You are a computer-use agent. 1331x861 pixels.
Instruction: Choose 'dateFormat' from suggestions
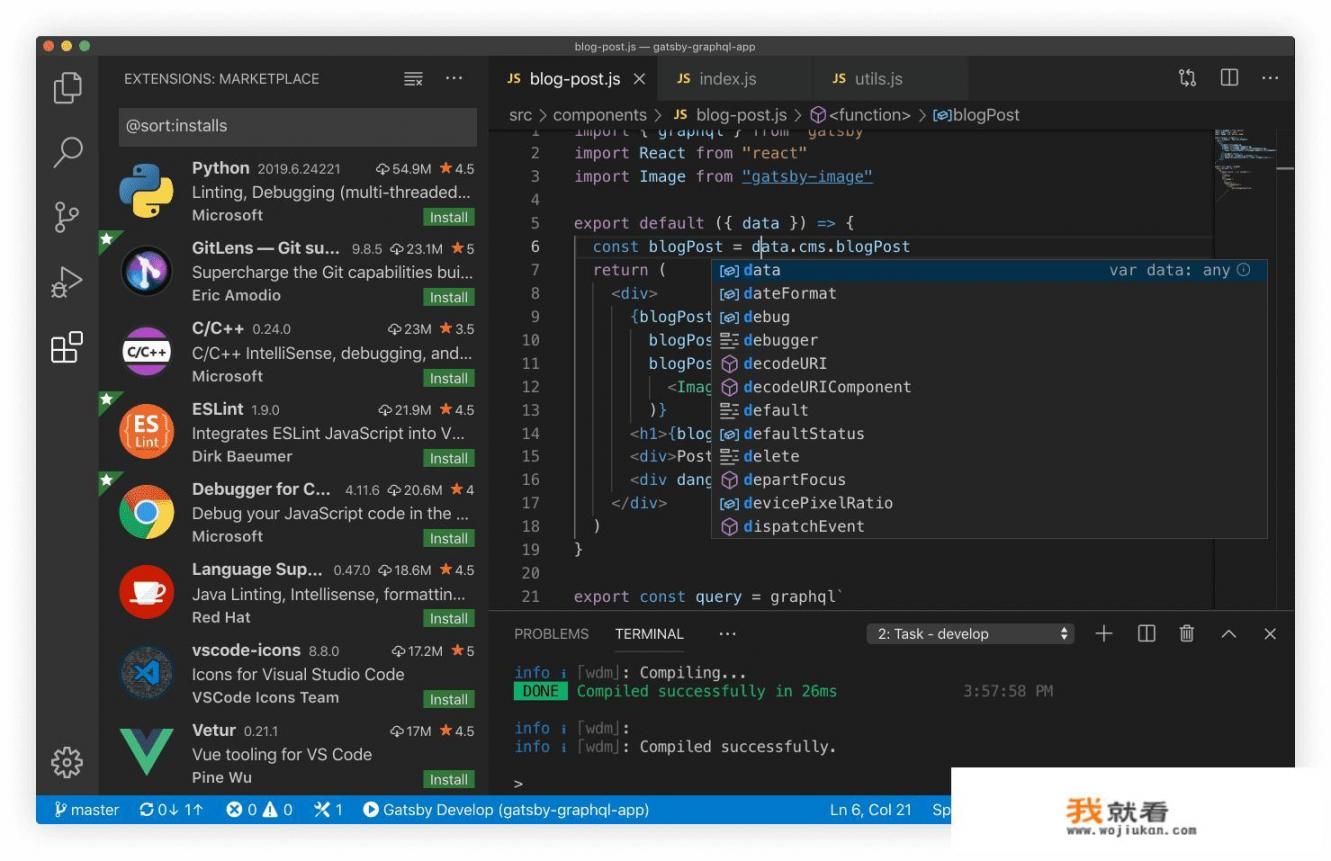989,293
